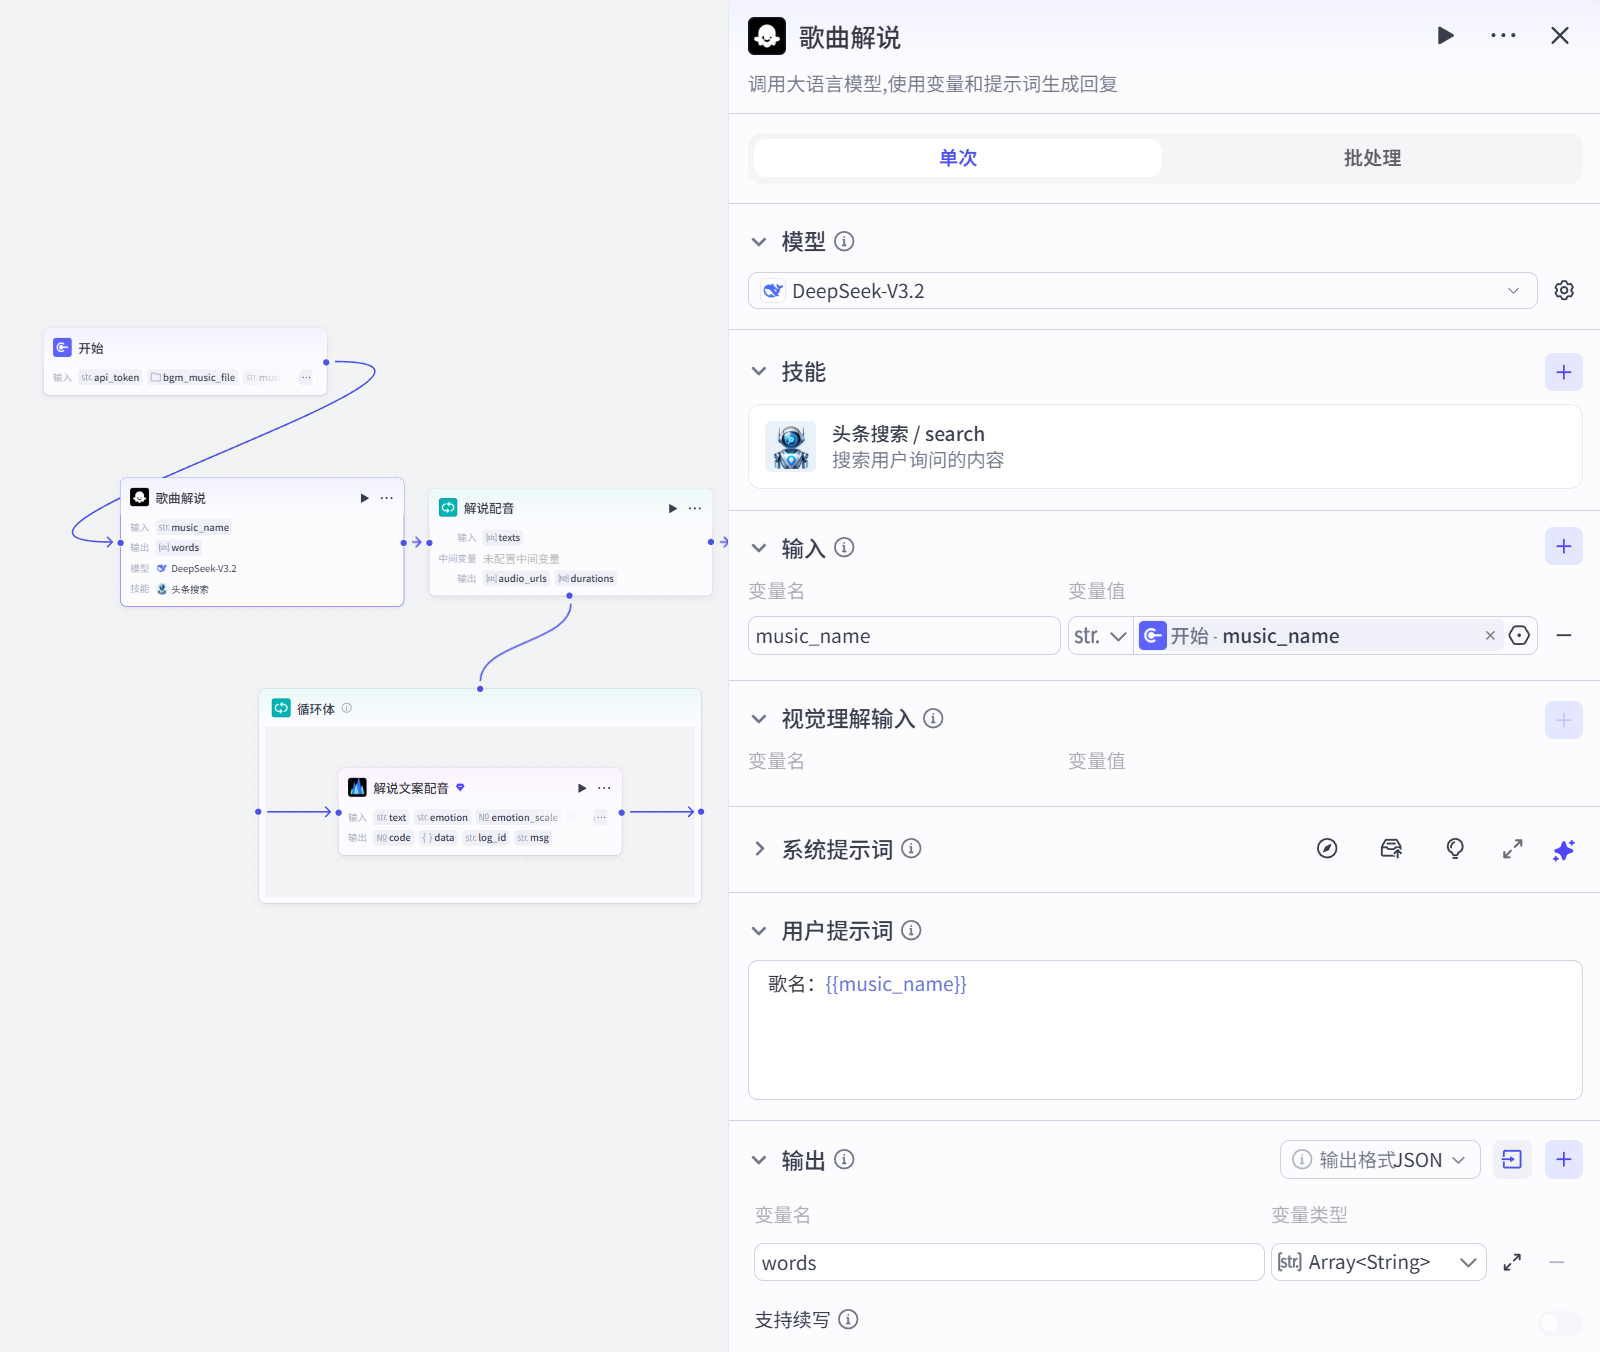Collapse the 输入 section

point(759,548)
